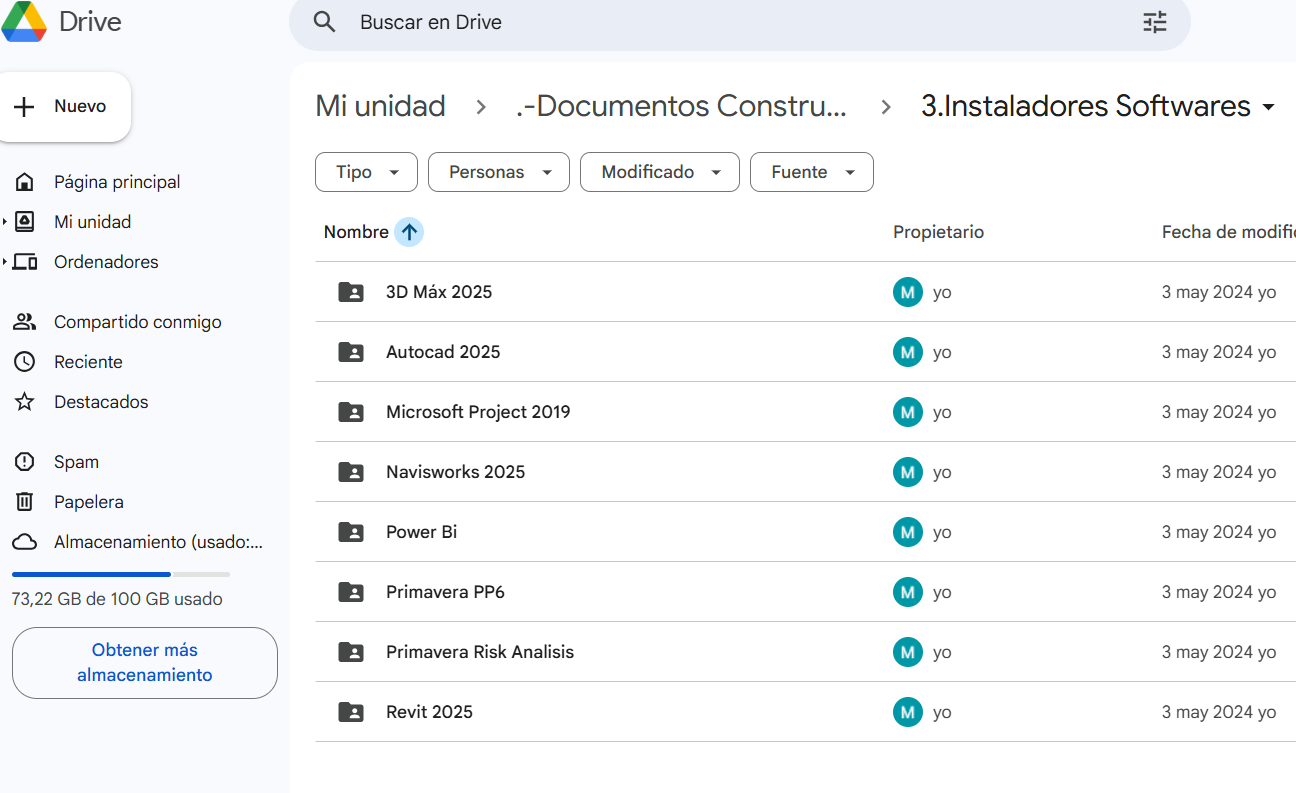Screen dimensions: 1296x793
Task: Click Obtener más almacenamiento
Action: [144, 662]
